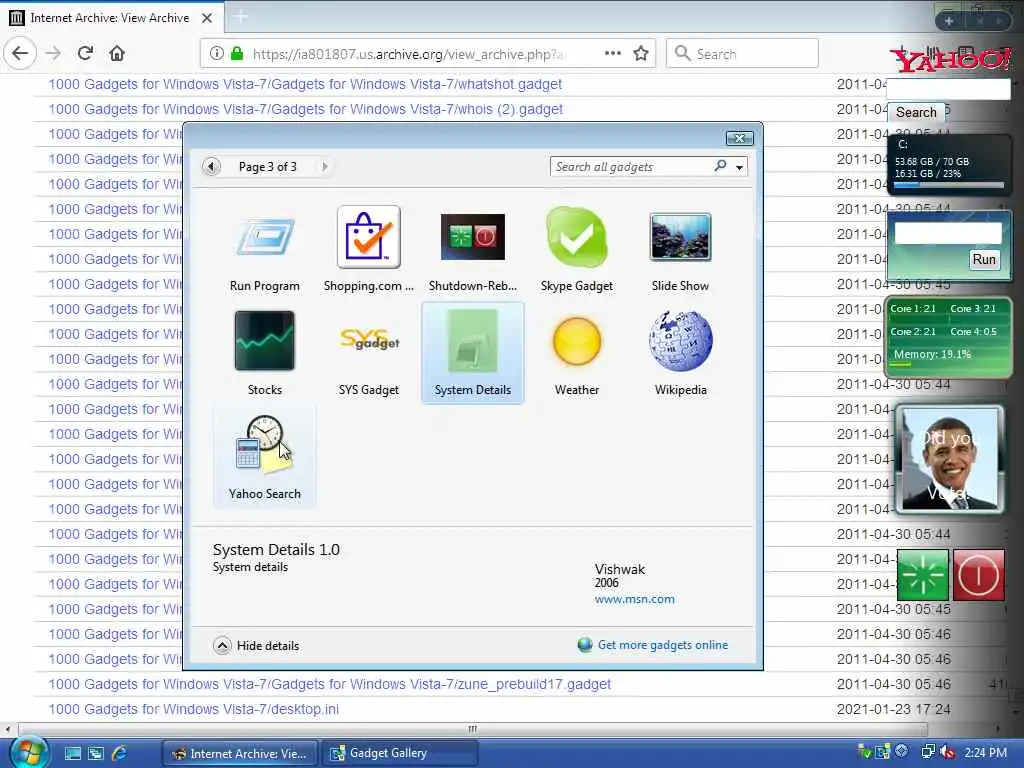Viewport: 1024px width, 768px height.
Task: Open page actions three-dot menu
Action: click(613, 53)
